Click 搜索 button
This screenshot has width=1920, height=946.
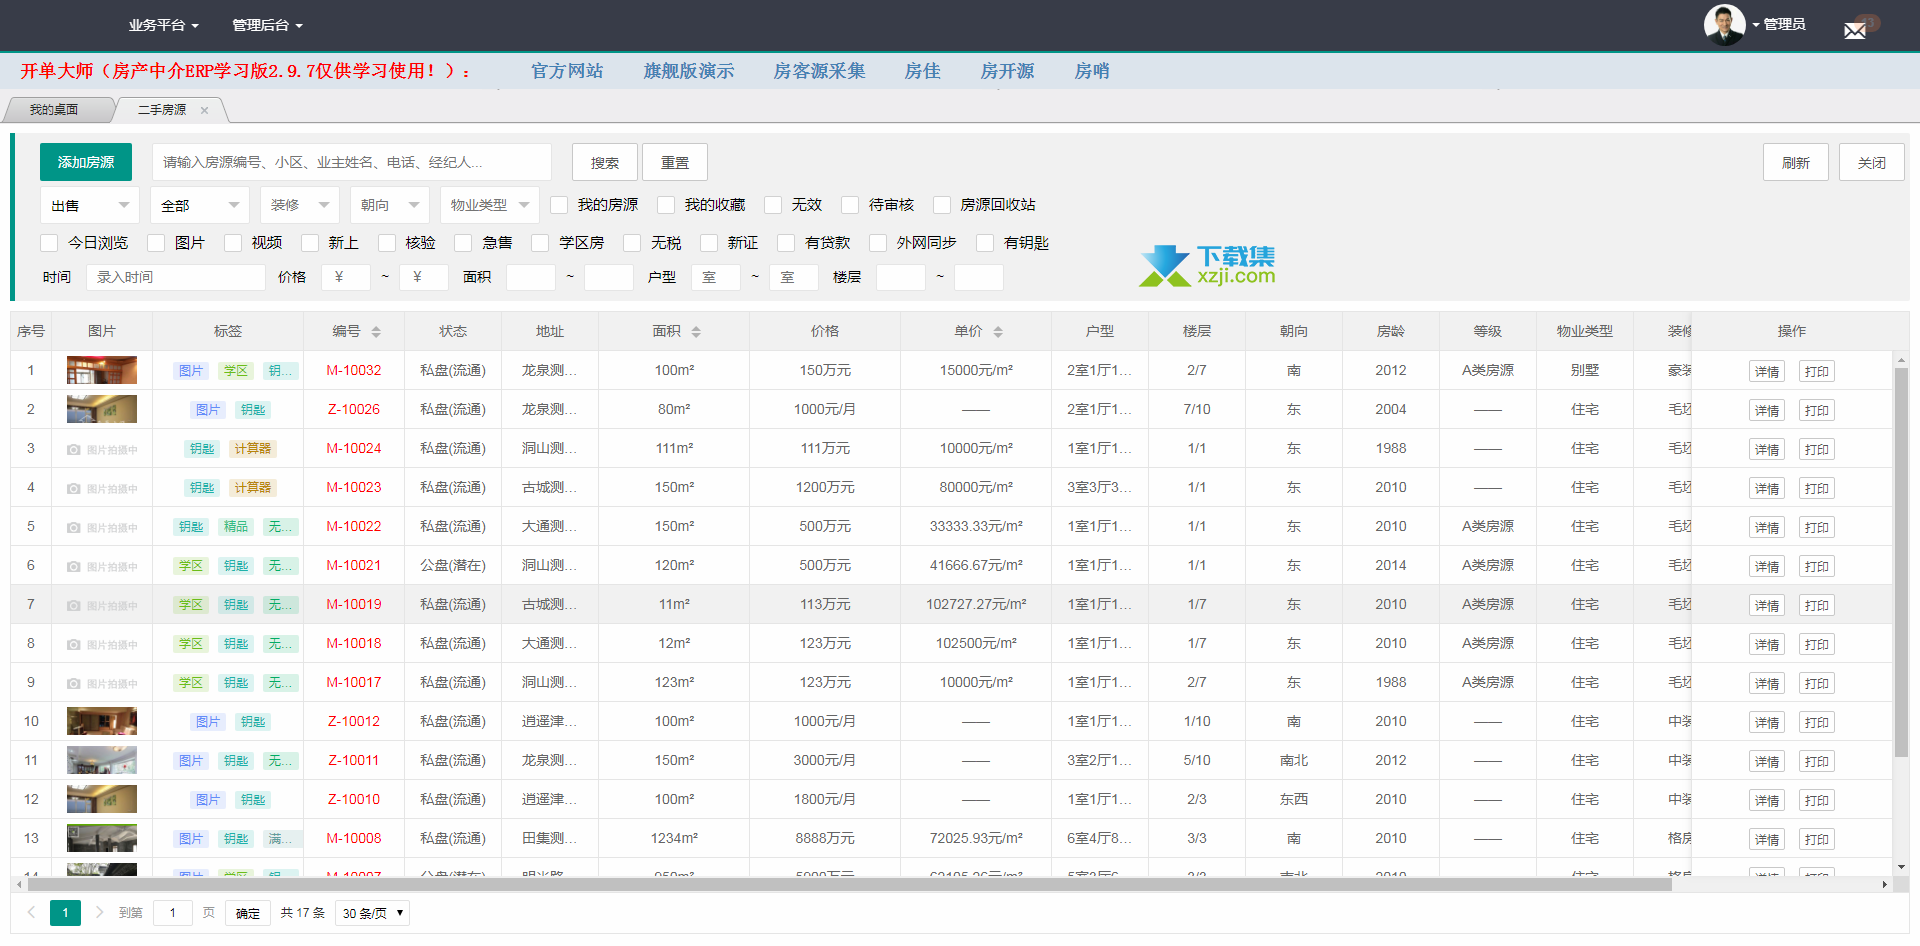(605, 162)
